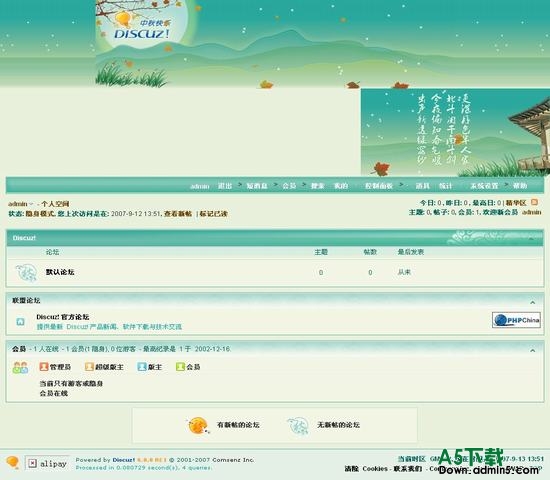Image resolution: width=550 pixels, height=480 pixels.
Task: Choose 退出 in the navigation bar
Action: [225, 186]
